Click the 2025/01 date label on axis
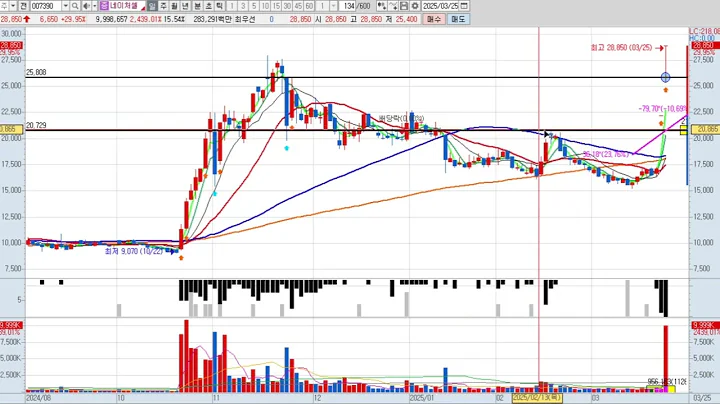This screenshot has height=404, width=720. point(422,398)
